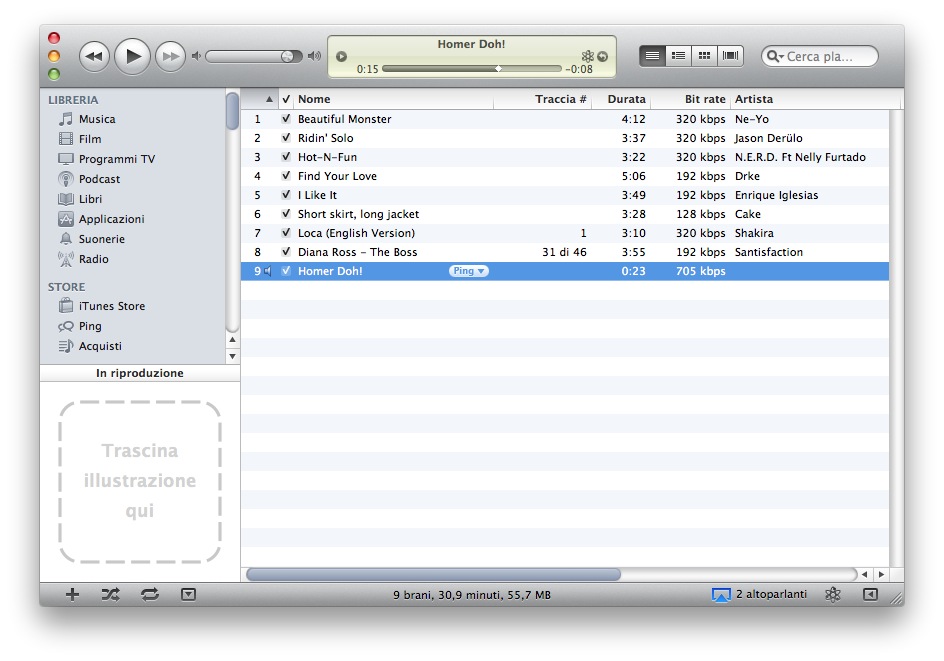Open the search field magnifier dropdown

(774, 57)
